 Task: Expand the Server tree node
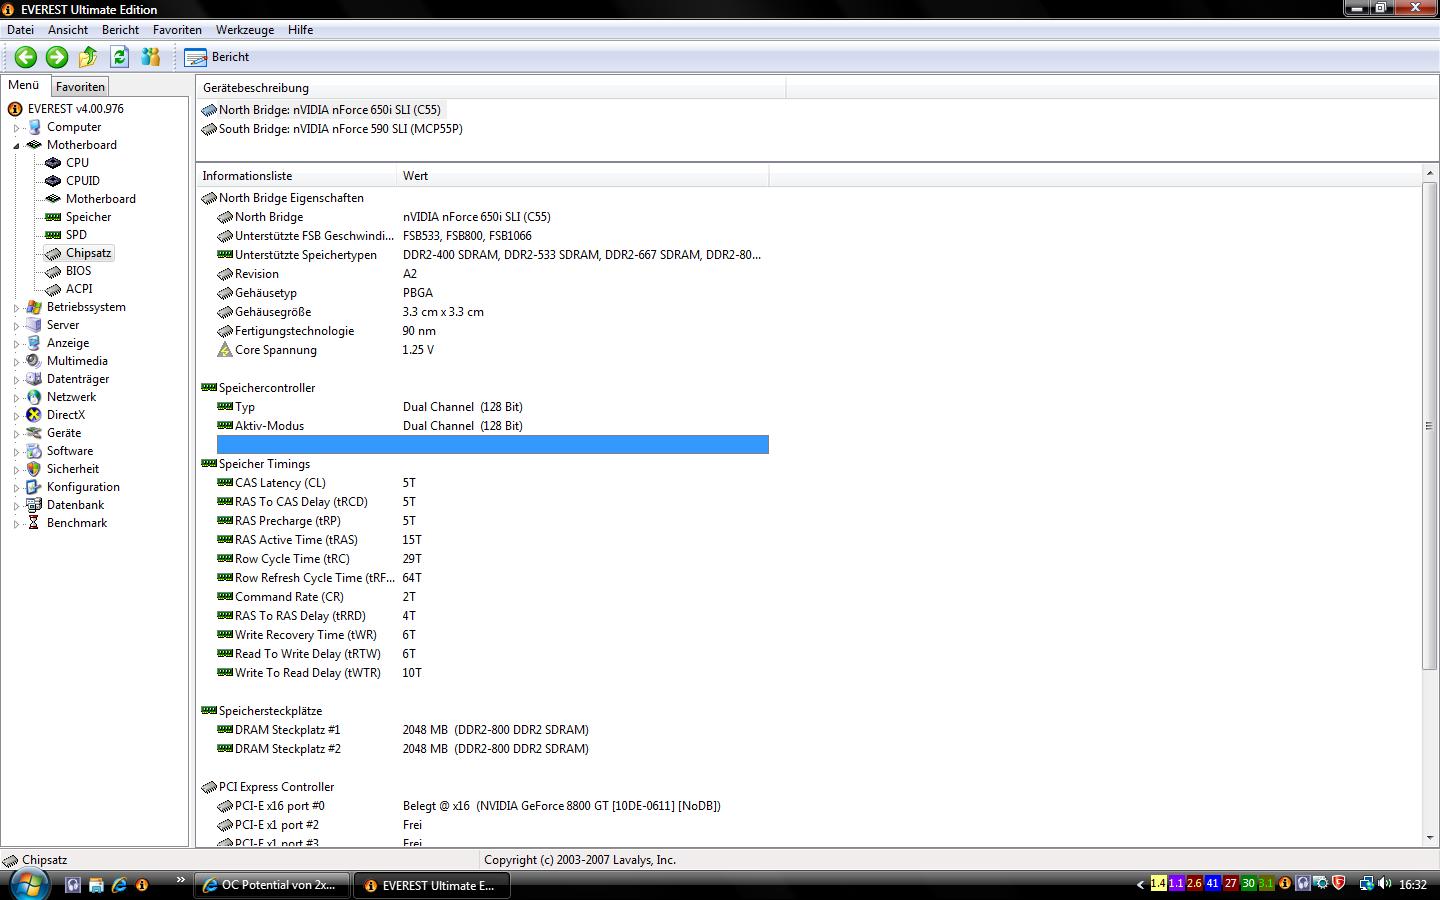(17, 326)
